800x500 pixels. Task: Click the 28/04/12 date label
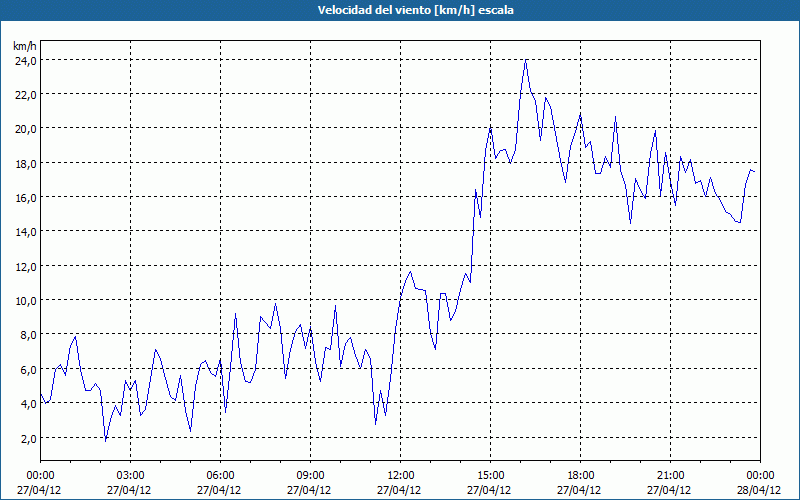point(760,490)
